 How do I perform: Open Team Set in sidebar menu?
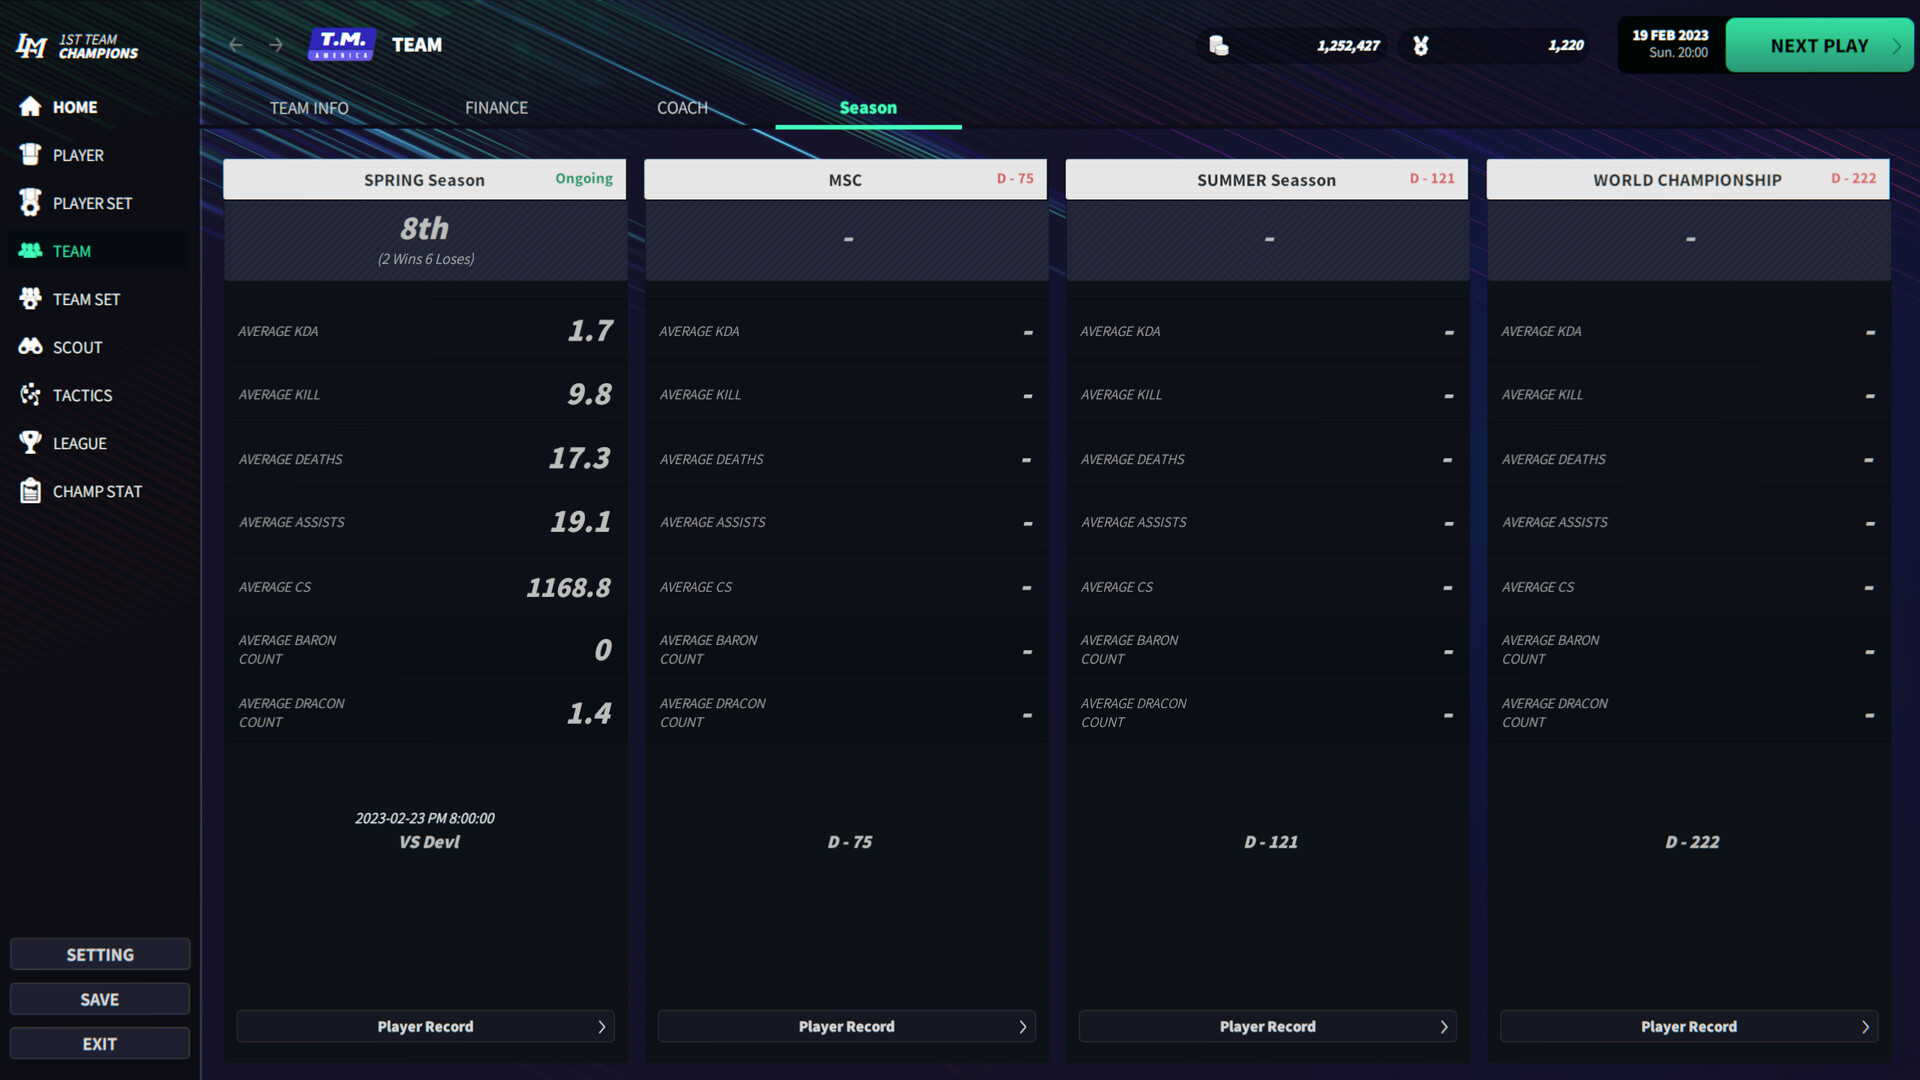tap(86, 299)
